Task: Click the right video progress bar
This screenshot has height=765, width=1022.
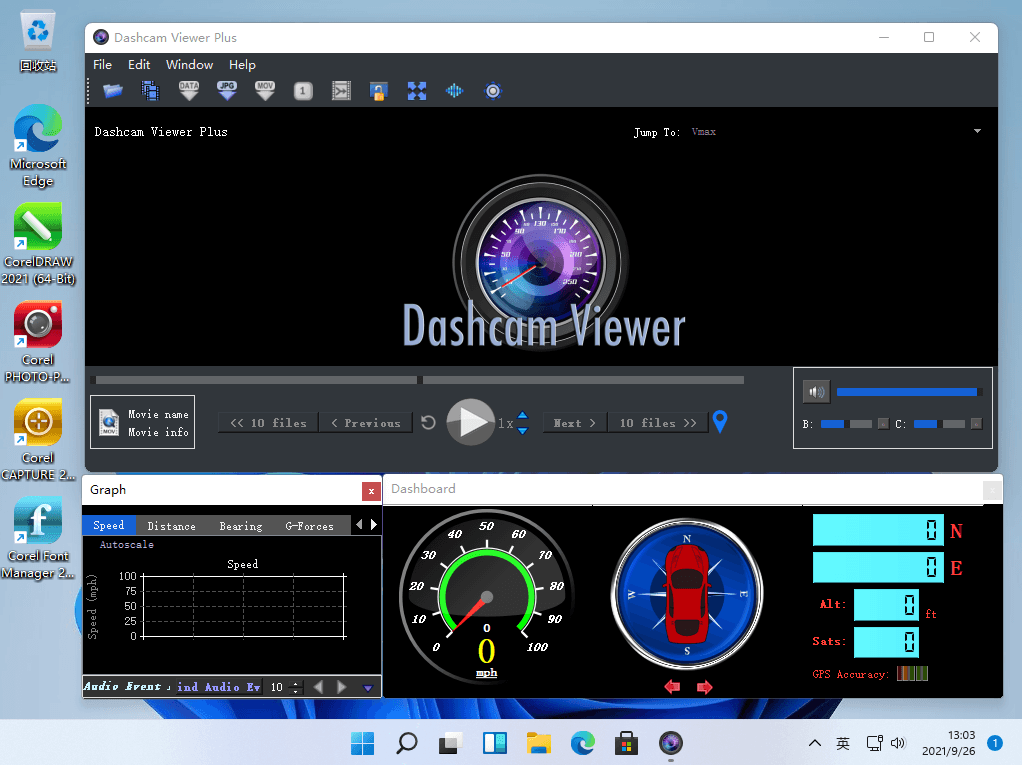Action: coord(583,380)
